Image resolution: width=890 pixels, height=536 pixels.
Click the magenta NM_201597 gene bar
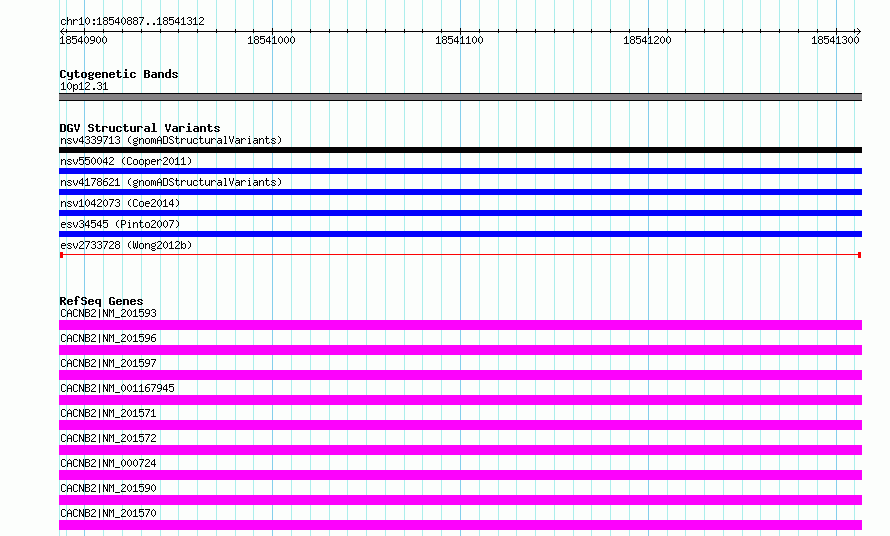[460, 375]
